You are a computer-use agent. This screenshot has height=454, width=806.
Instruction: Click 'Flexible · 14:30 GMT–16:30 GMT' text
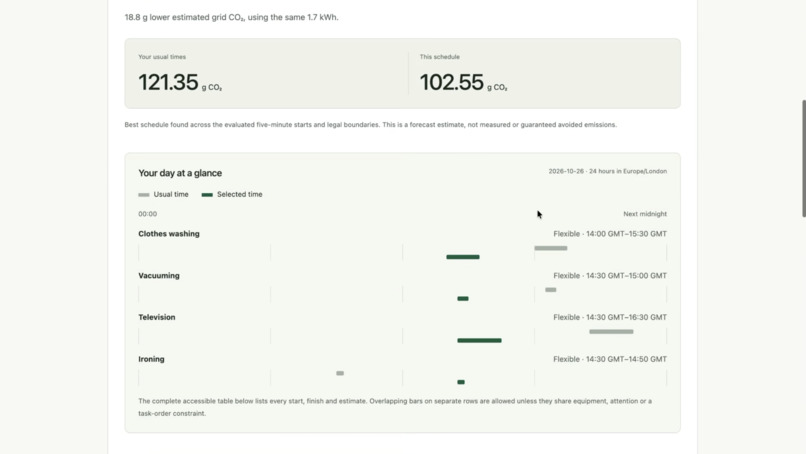click(x=610, y=317)
